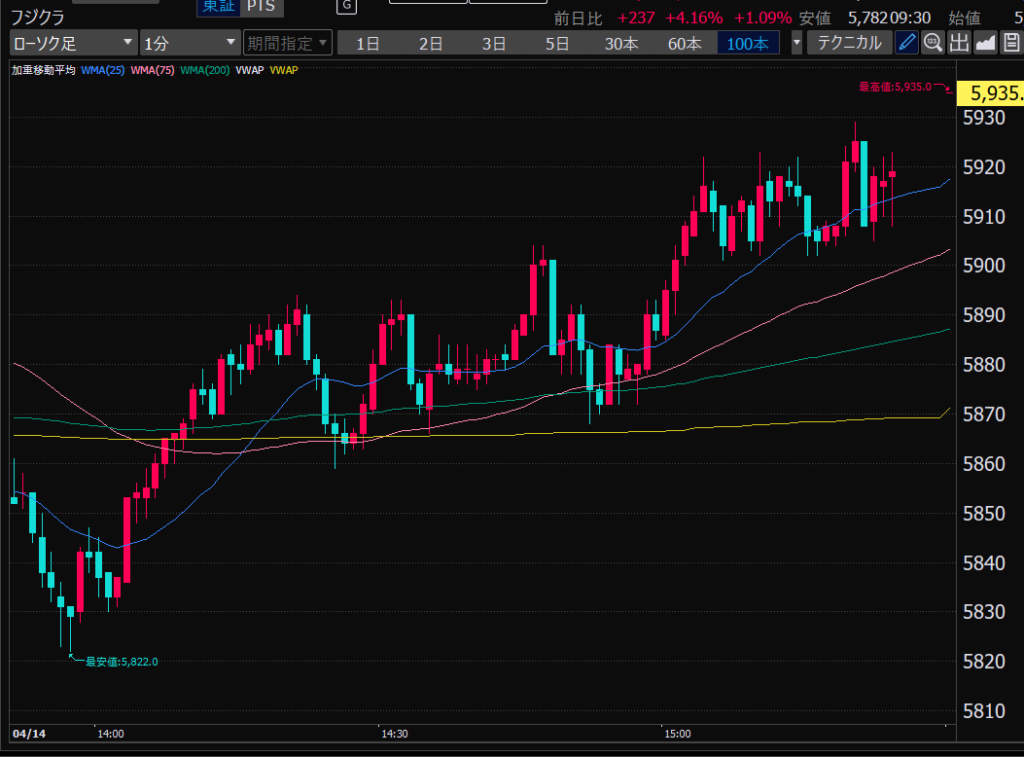The width and height of the screenshot is (1024, 757).
Task: Expand dropdown arrow beside テクニカル button
Action: (x=797, y=43)
